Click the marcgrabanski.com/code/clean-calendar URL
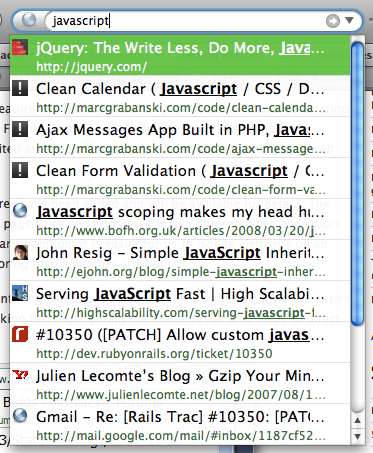Screen dimensions: 373x453 tap(181, 108)
